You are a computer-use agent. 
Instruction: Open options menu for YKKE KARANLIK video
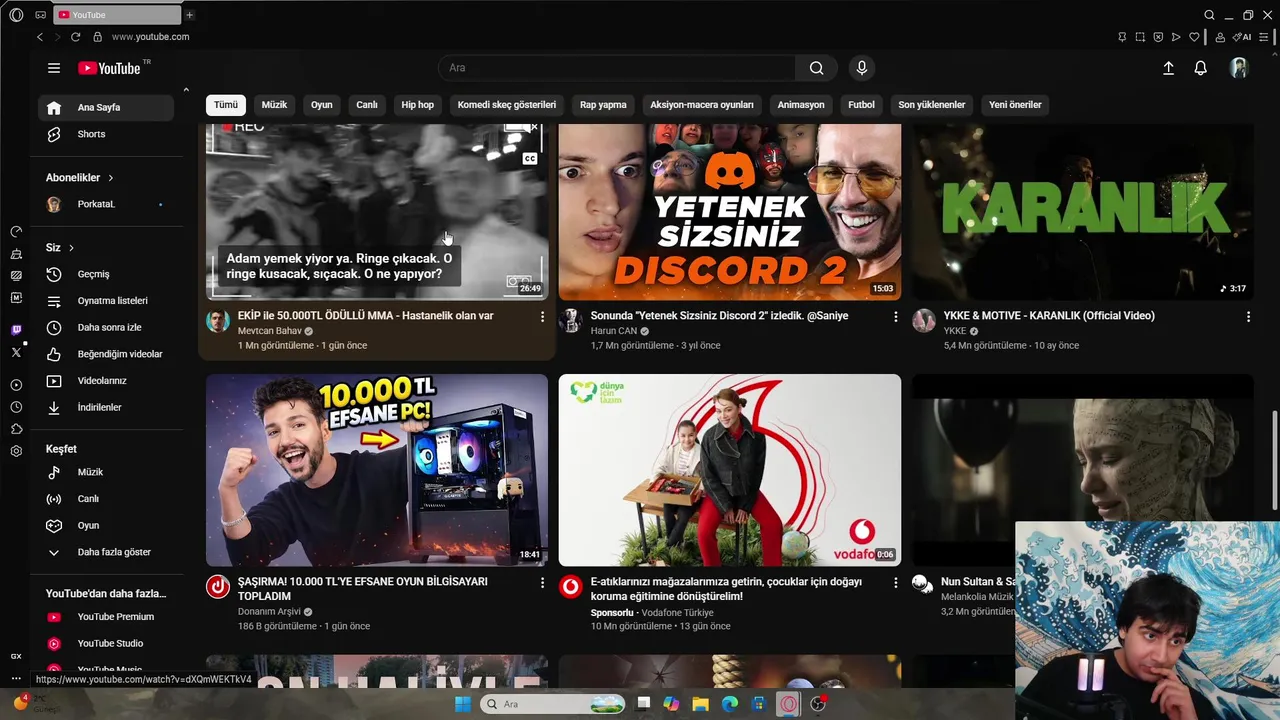click(1248, 317)
